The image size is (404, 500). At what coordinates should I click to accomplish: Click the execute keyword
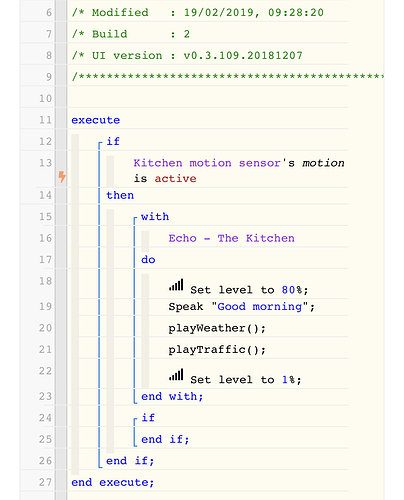[96, 120]
